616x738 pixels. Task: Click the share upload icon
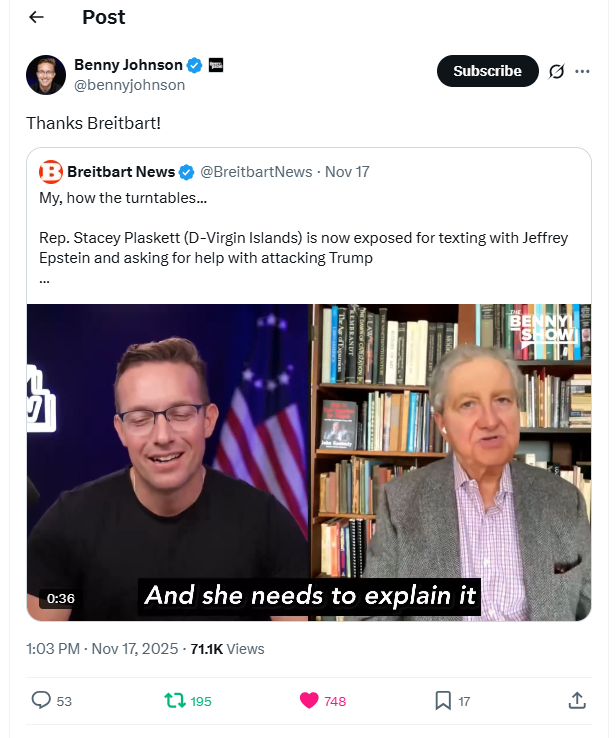577,700
